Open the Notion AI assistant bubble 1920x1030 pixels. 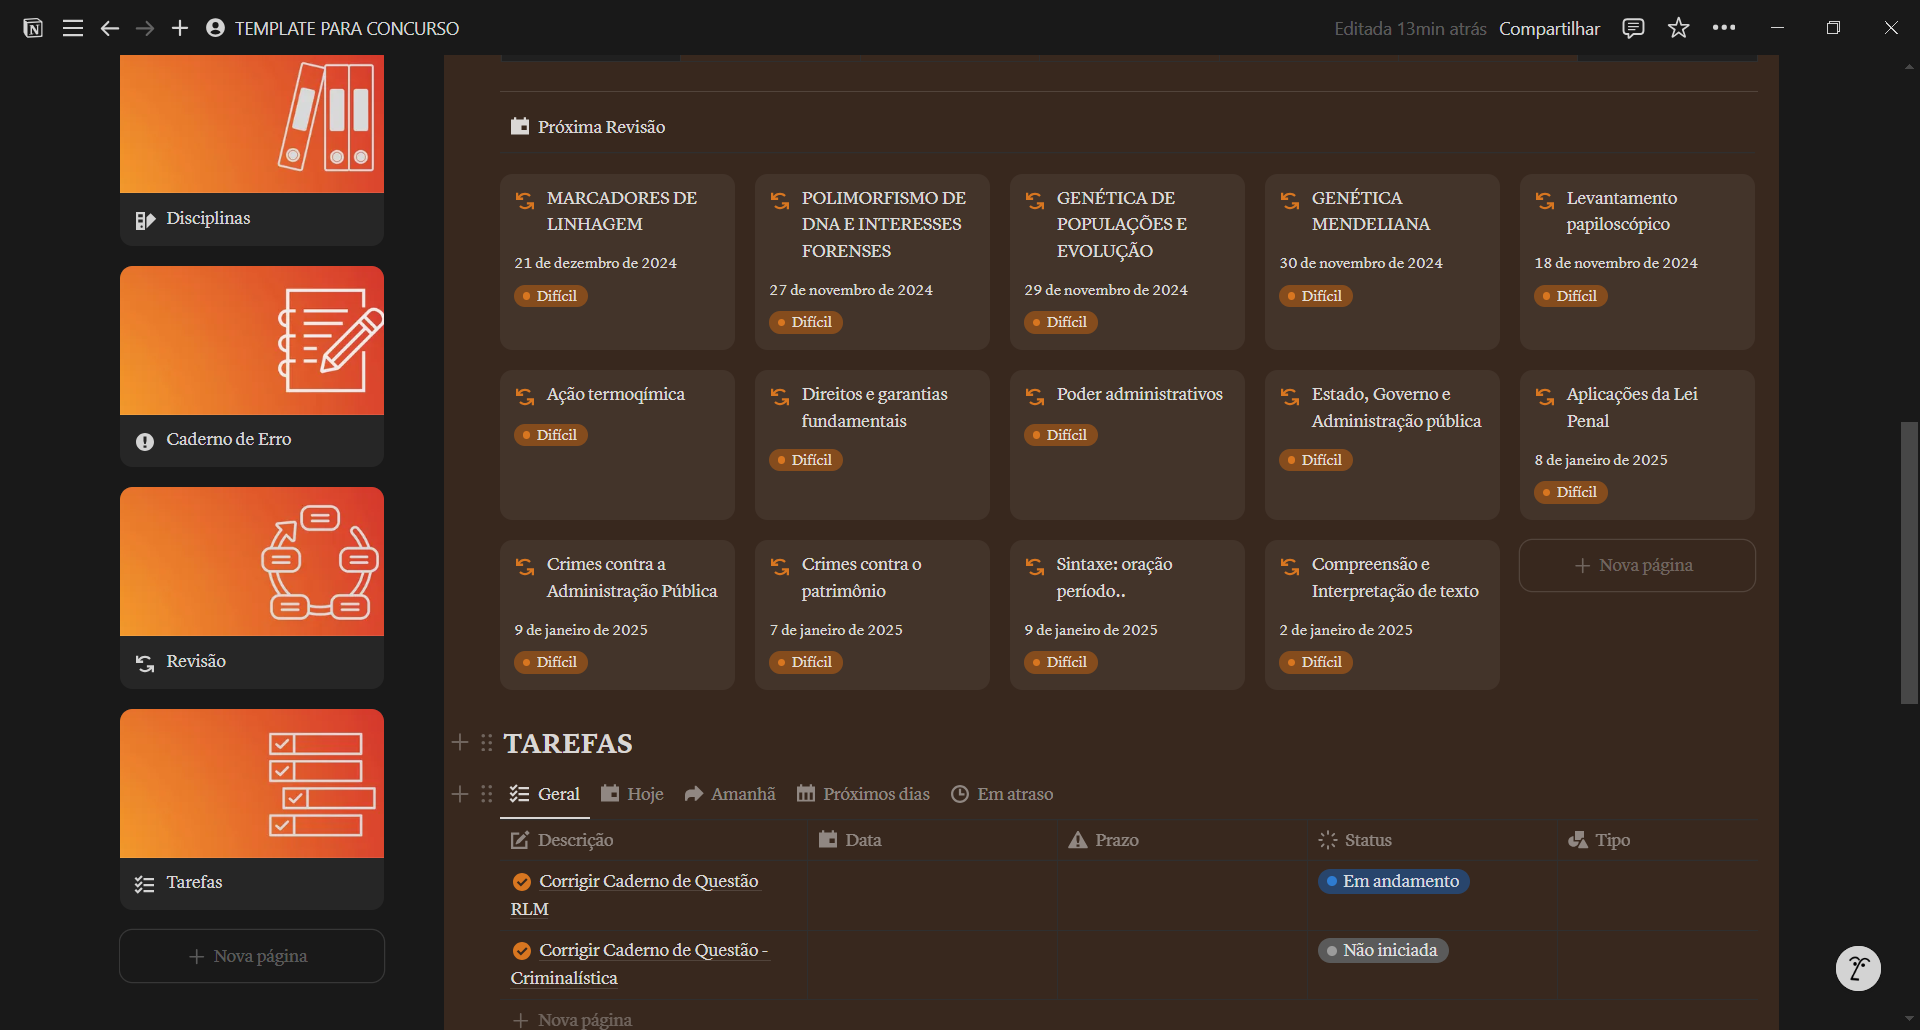(x=1858, y=968)
